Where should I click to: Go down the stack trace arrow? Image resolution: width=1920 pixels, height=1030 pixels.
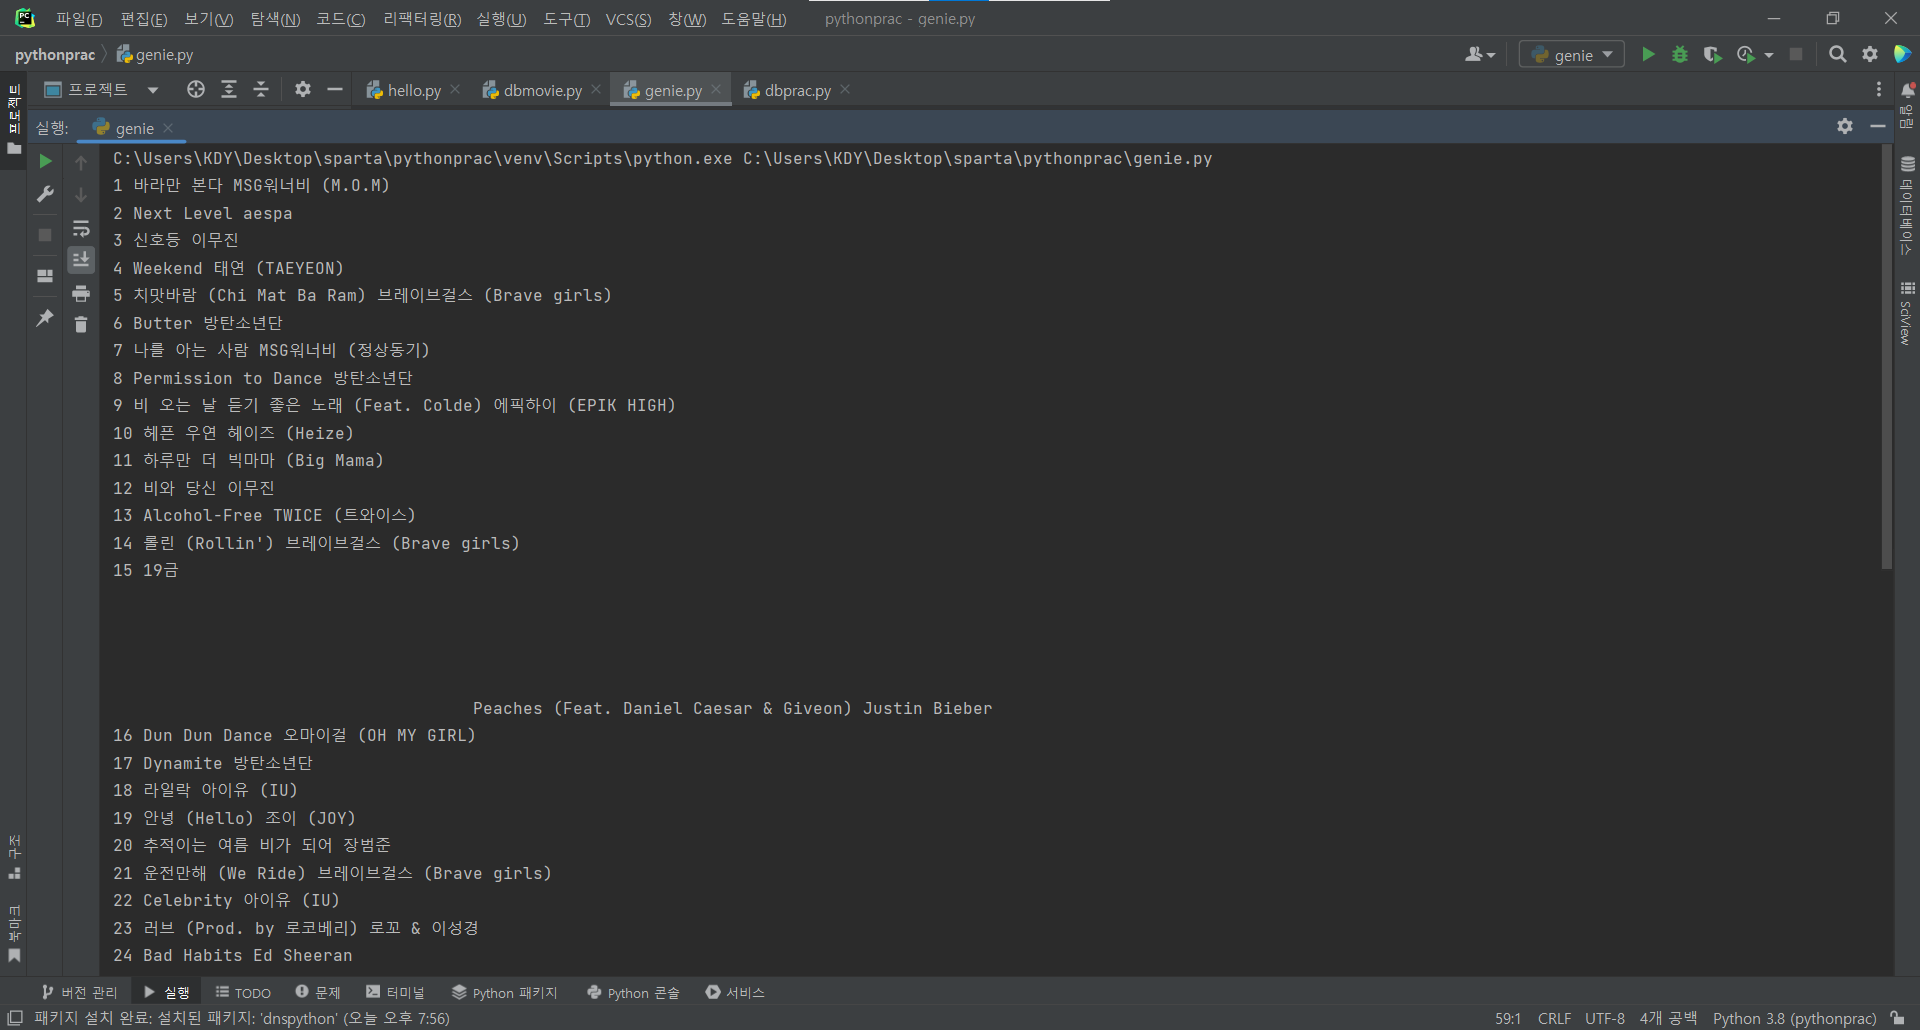click(x=81, y=195)
